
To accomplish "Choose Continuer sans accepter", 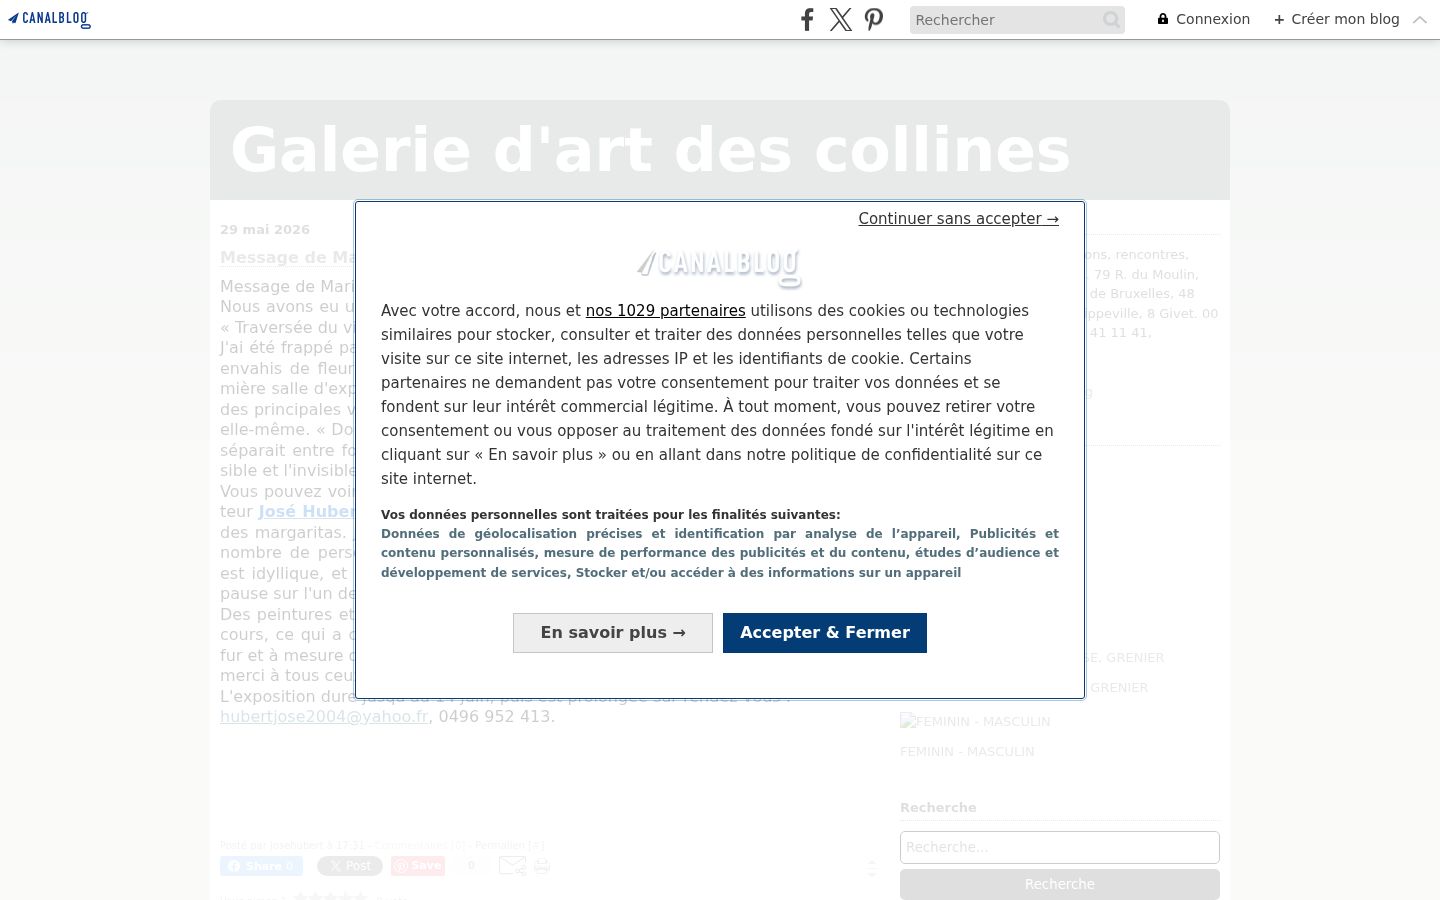I will 958,219.
